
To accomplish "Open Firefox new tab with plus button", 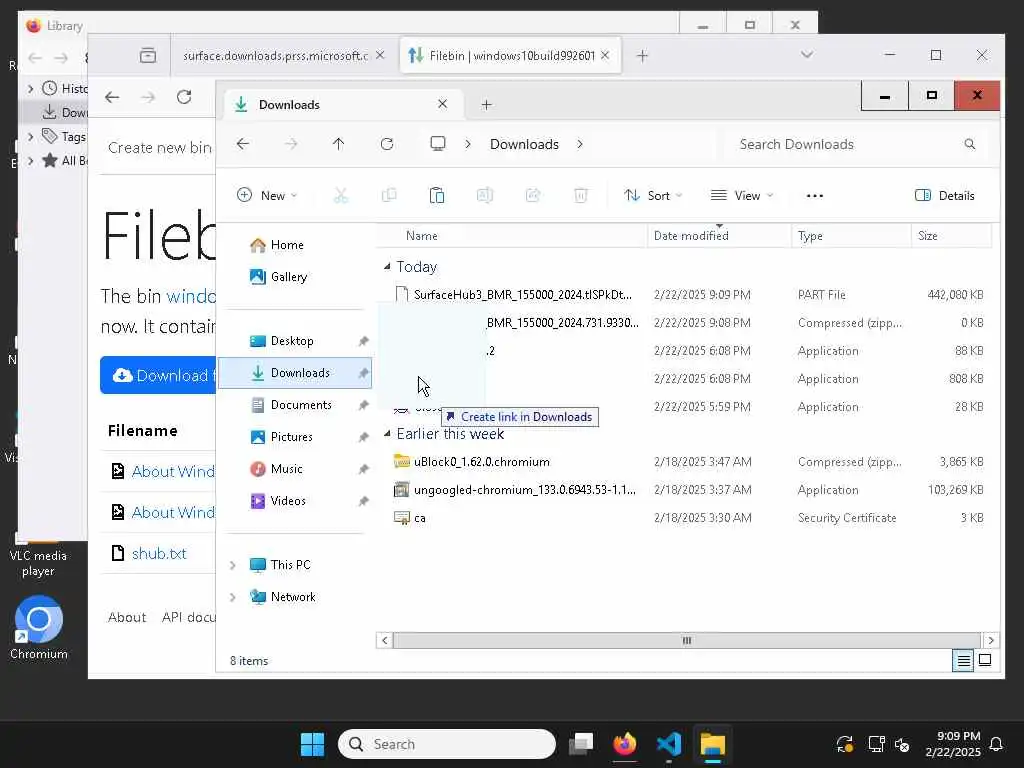I will pos(642,56).
